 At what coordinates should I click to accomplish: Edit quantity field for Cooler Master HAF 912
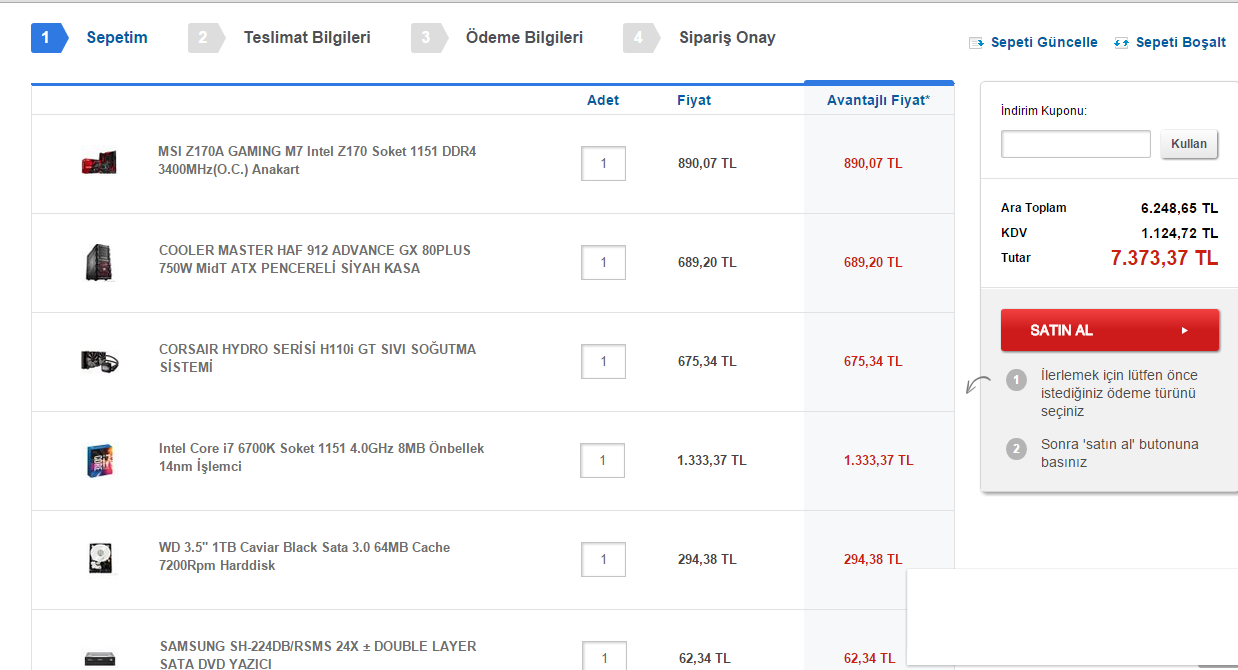pos(603,262)
